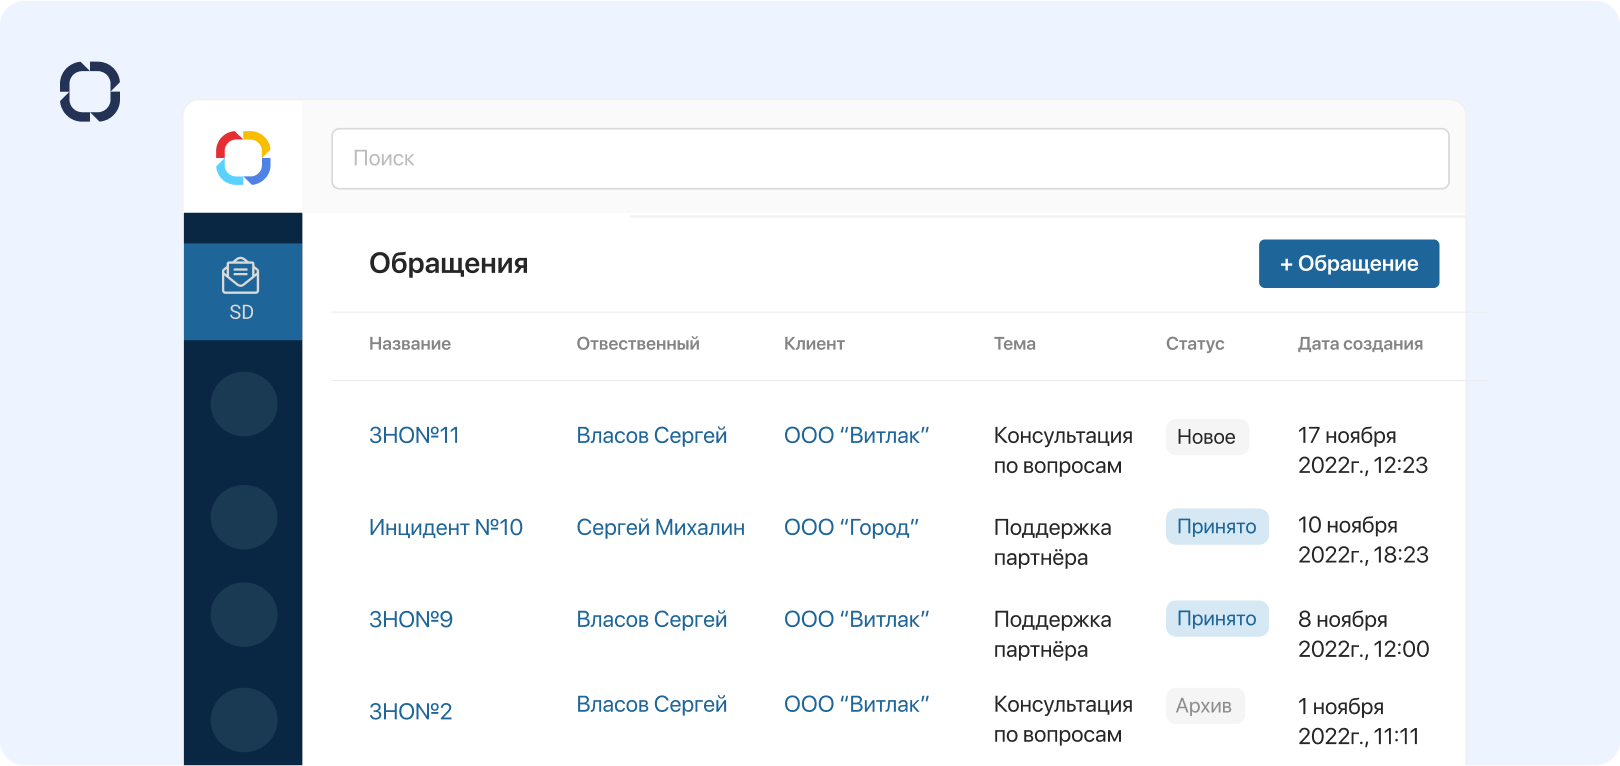Open ticket ЗНО№2
1620x766 pixels.
[x=410, y=712]
